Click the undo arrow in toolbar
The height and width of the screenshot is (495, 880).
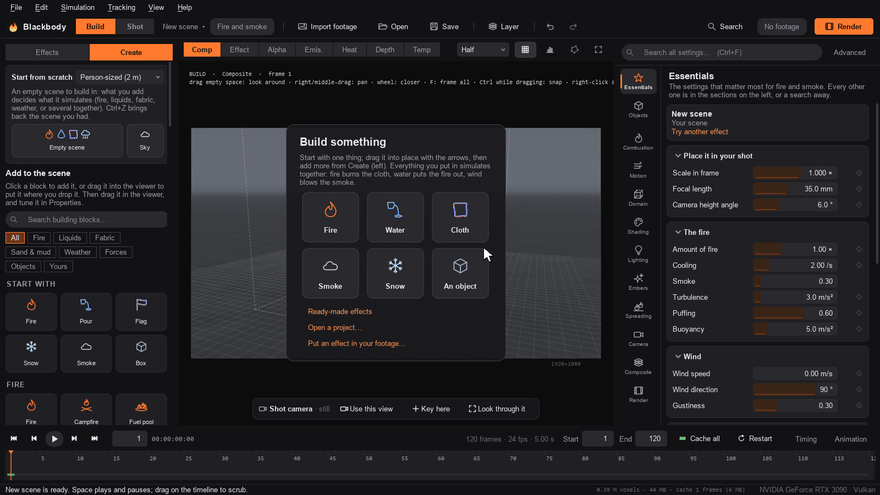pyautogui.click(x=550, y=26)
